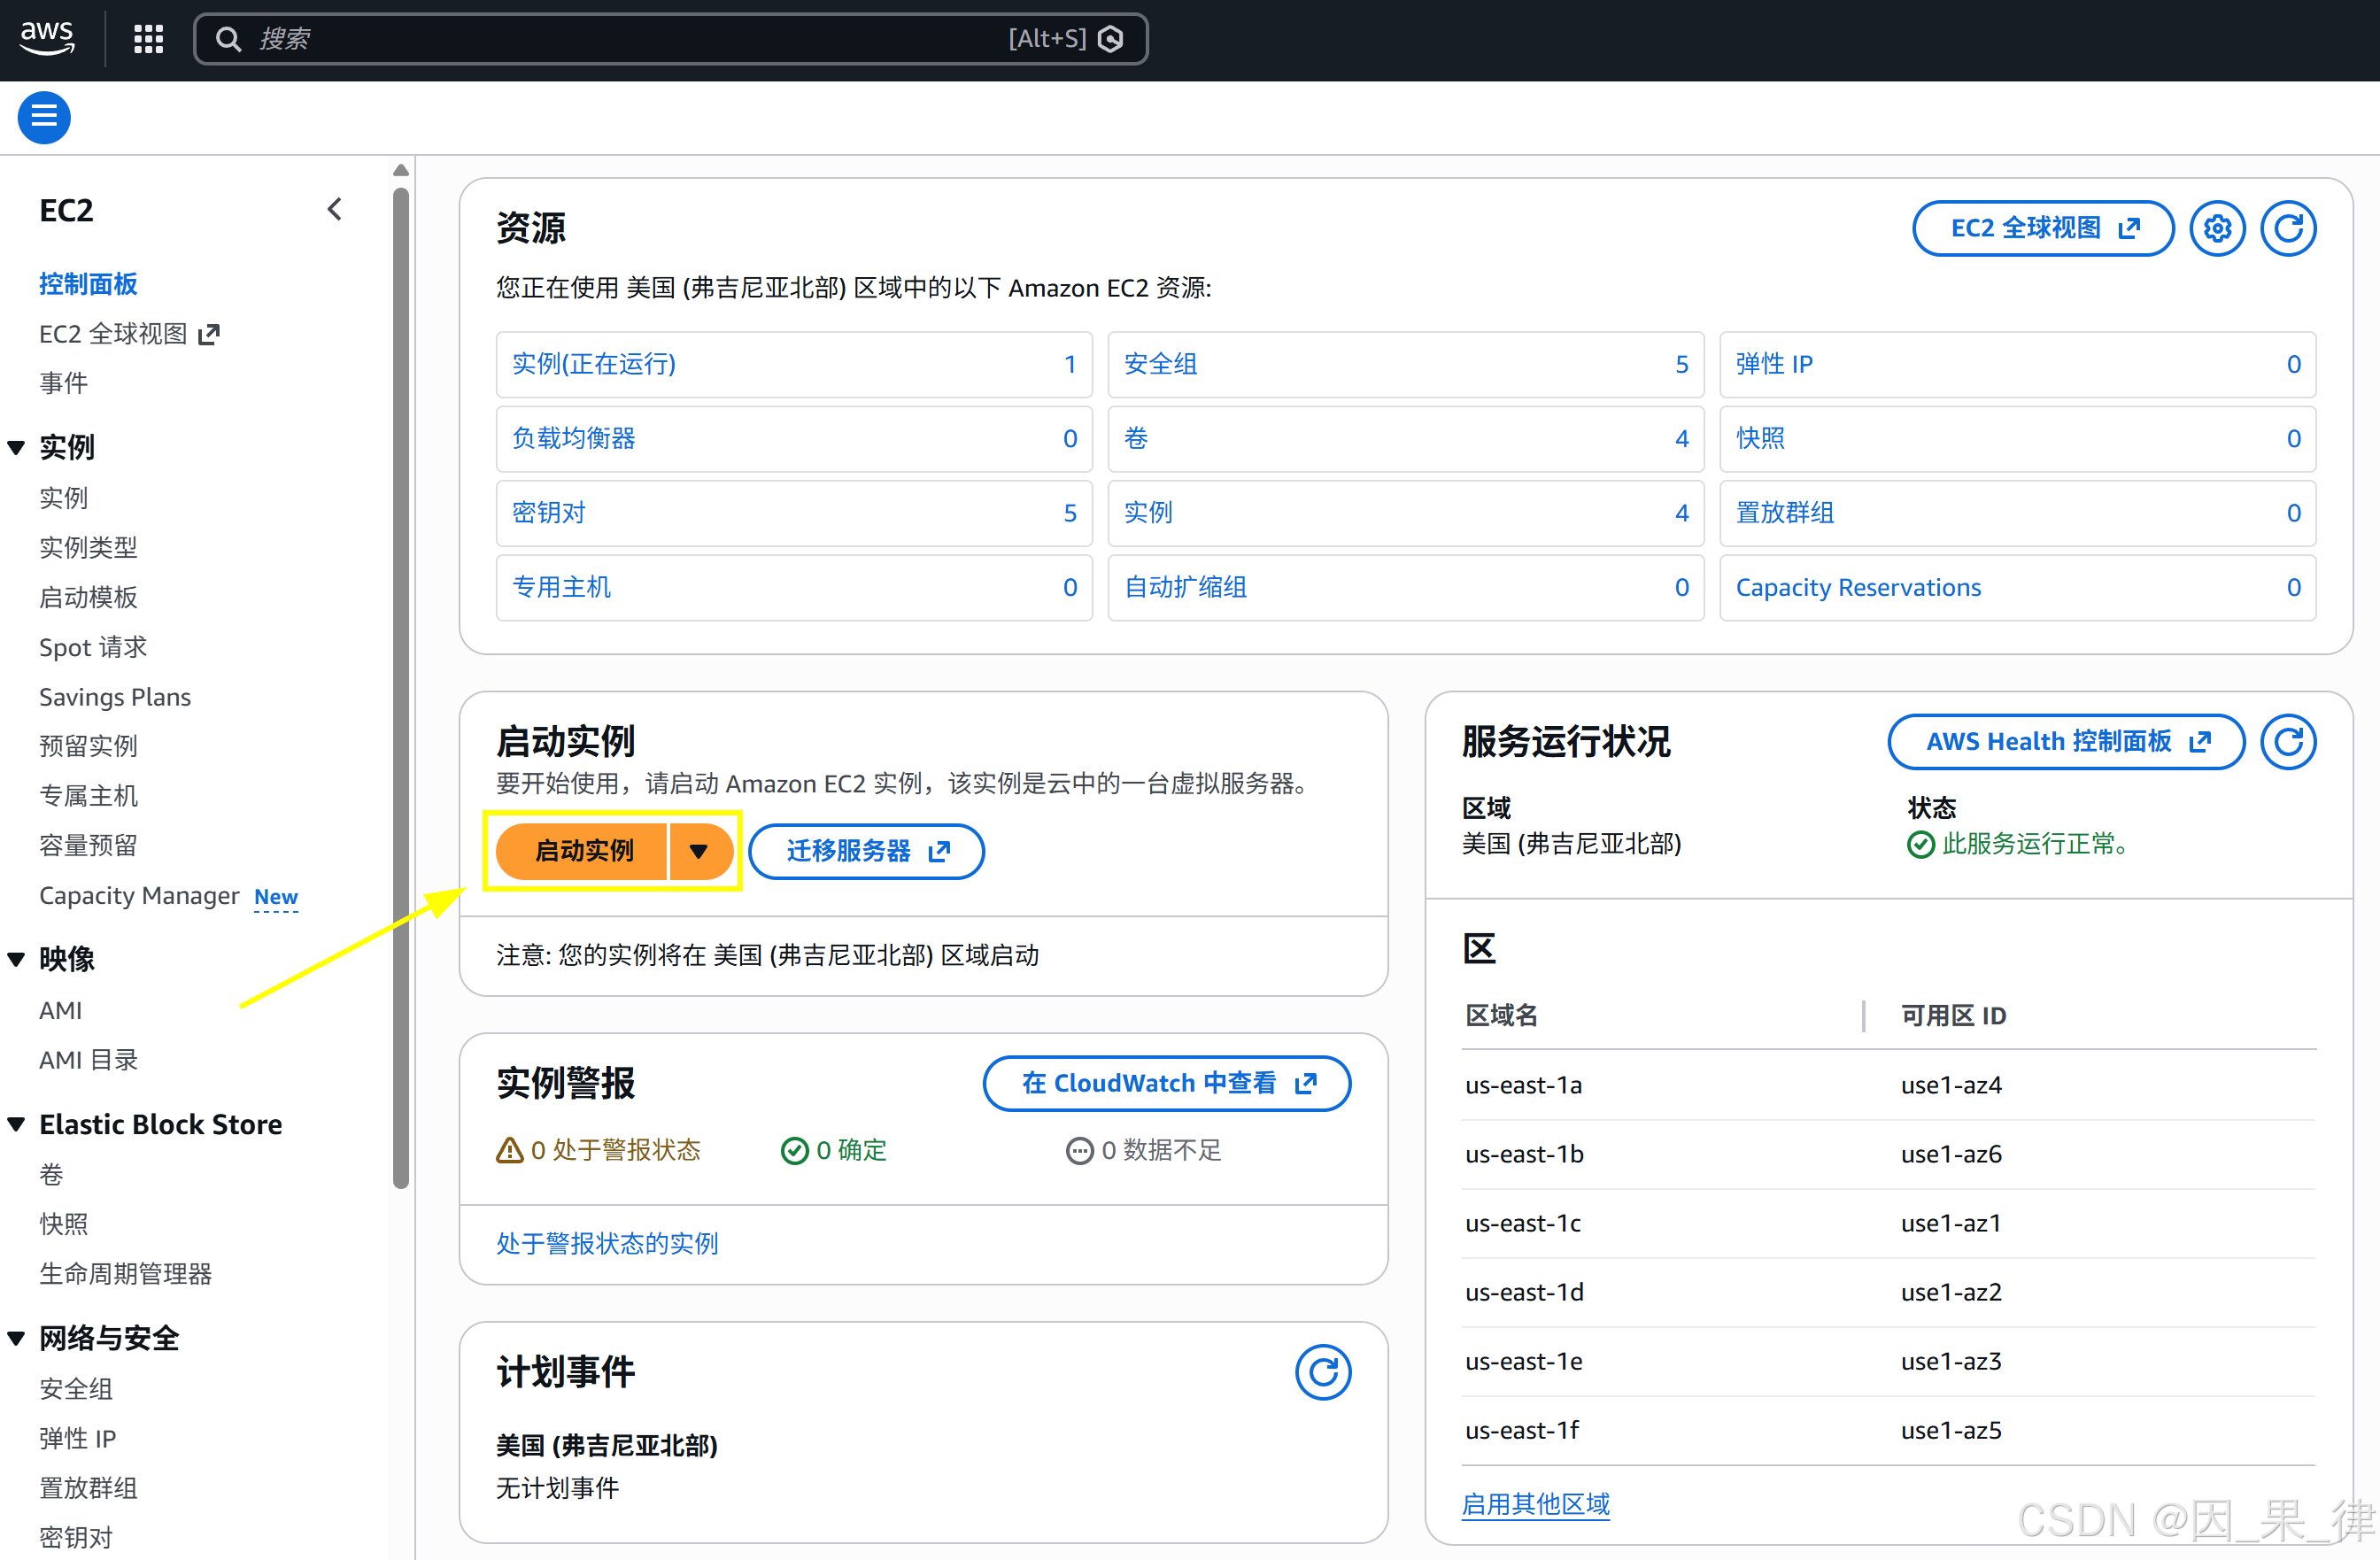Open resources settings gear icon
This screenshot has width=2380, height=1560.
pyautogui.click(x=2217, y=228)
